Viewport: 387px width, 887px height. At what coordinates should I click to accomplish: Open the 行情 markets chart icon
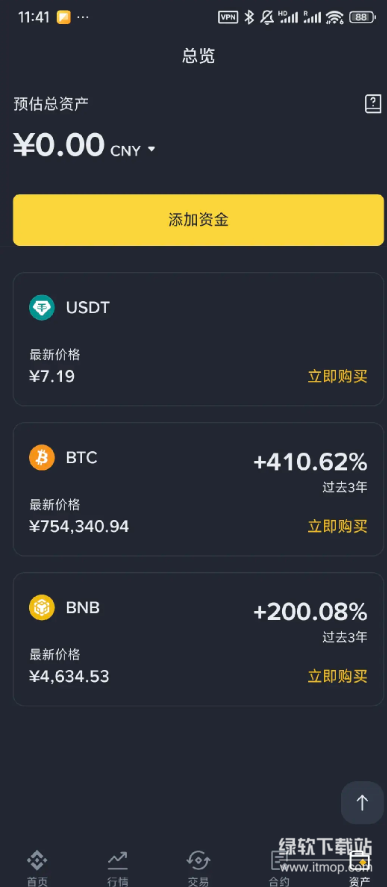tap(118, 861)
